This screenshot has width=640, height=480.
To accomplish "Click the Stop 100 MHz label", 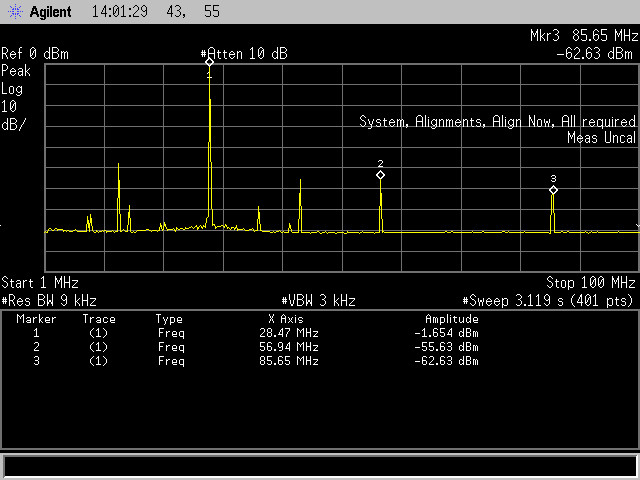I will pyautogui.click(x=591, y=282).
